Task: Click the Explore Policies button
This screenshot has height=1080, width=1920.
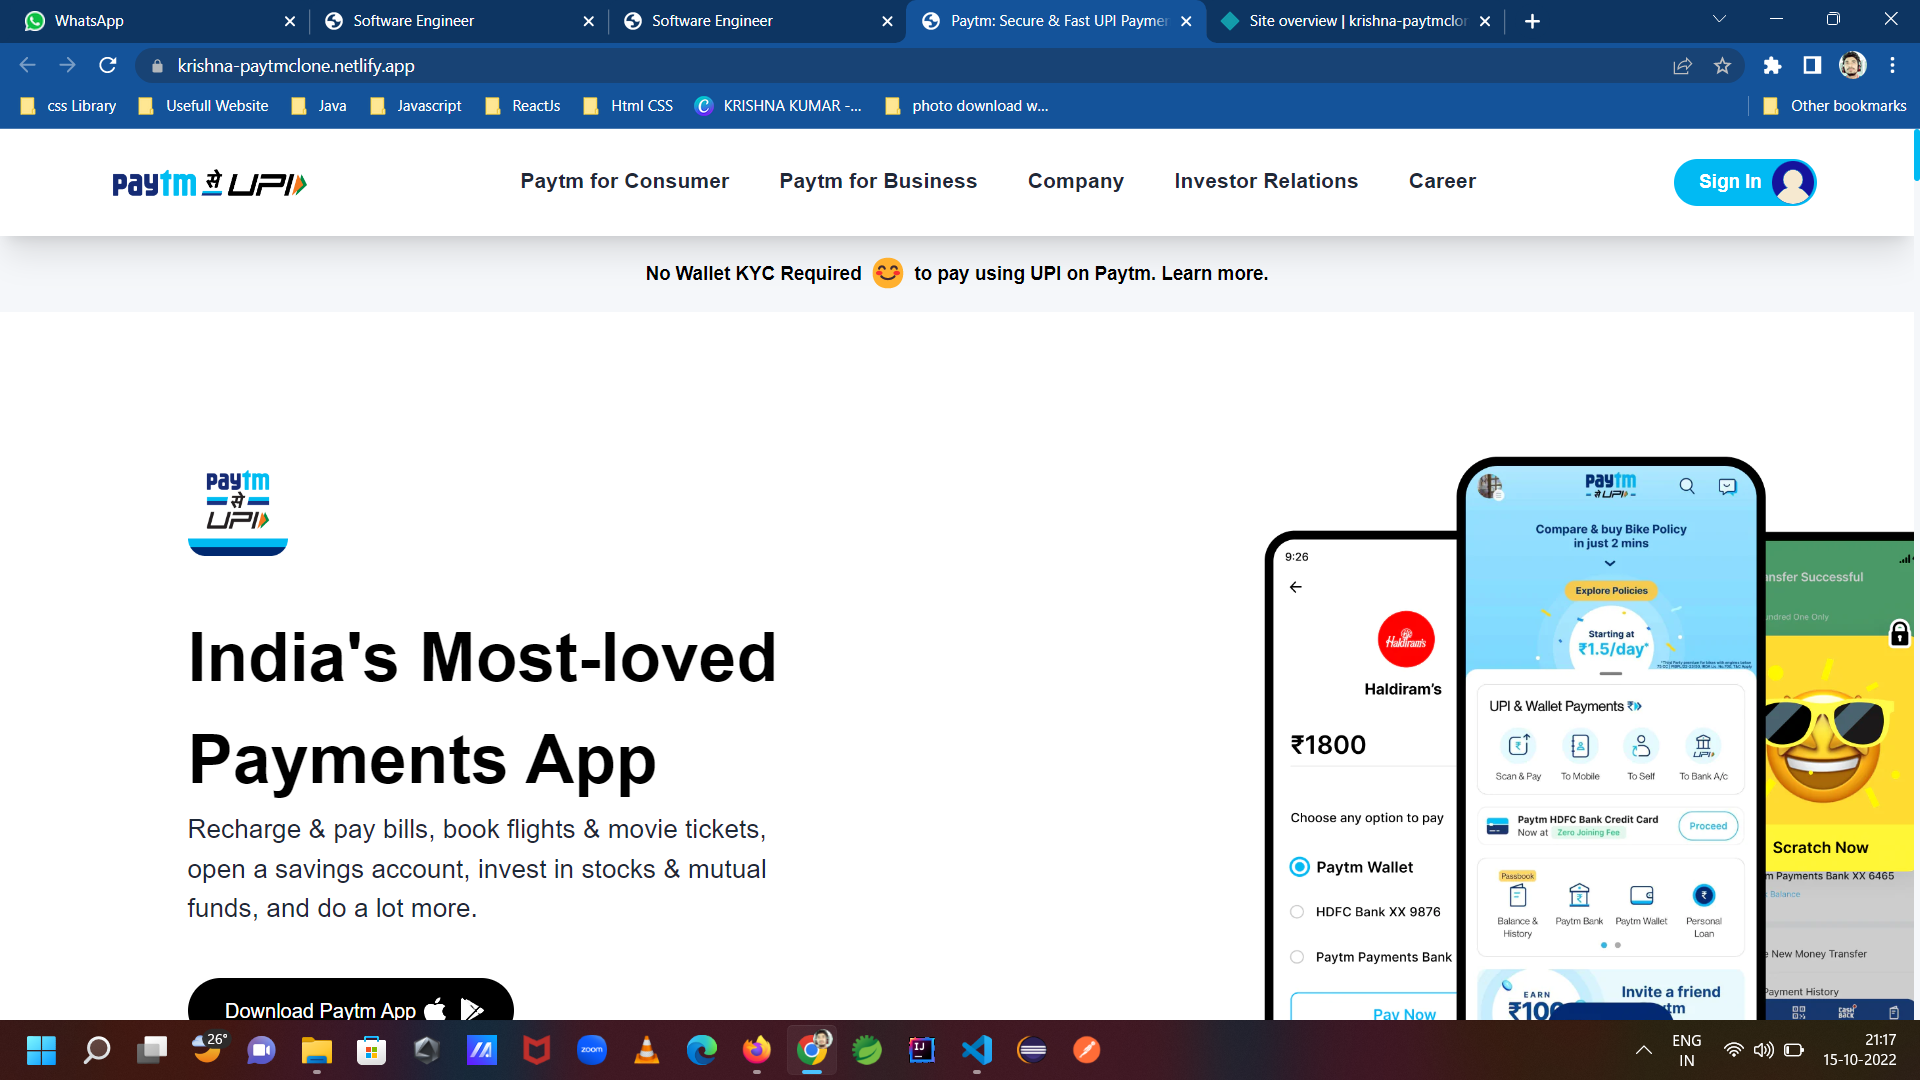Action: pyautogui.click(x=1611, y=591)
